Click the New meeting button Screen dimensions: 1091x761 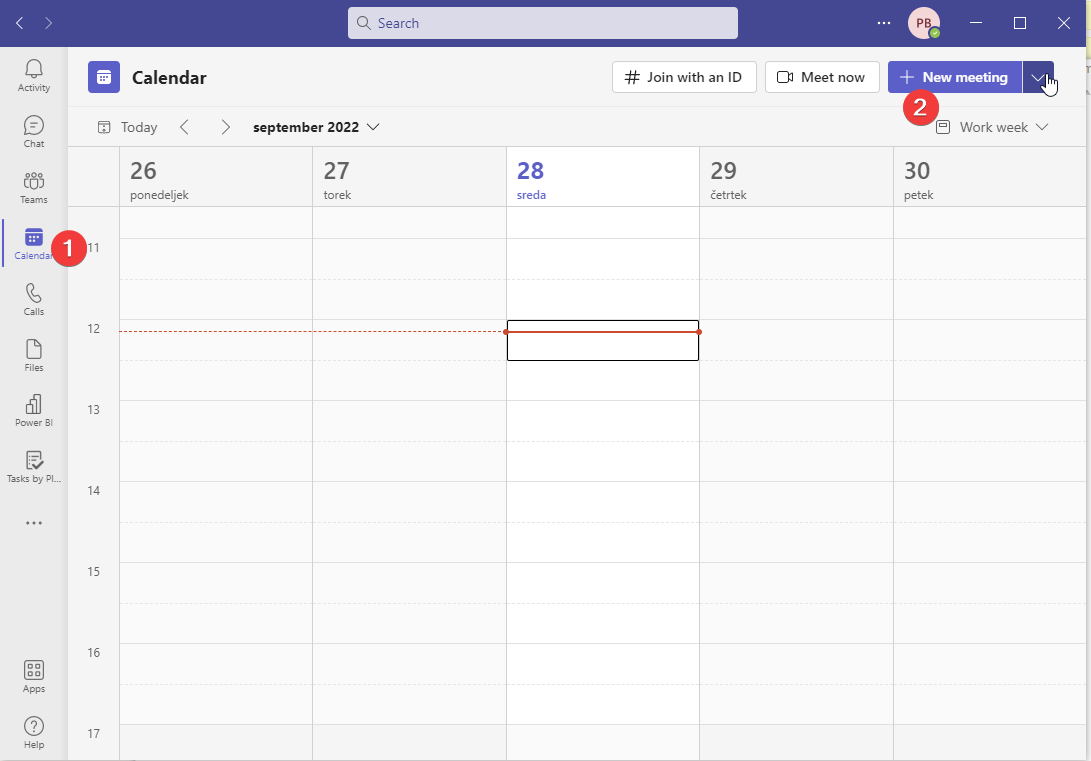click(x=954, y=78)
